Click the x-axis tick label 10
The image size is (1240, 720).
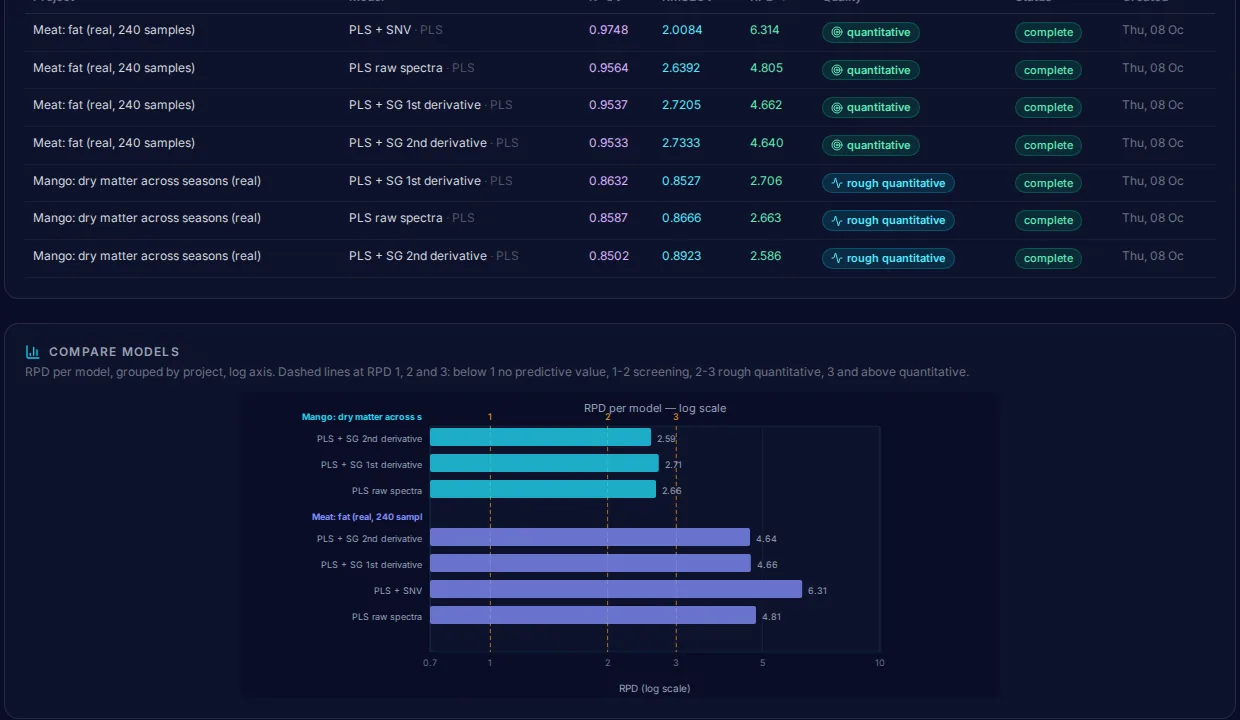(879, 663)
